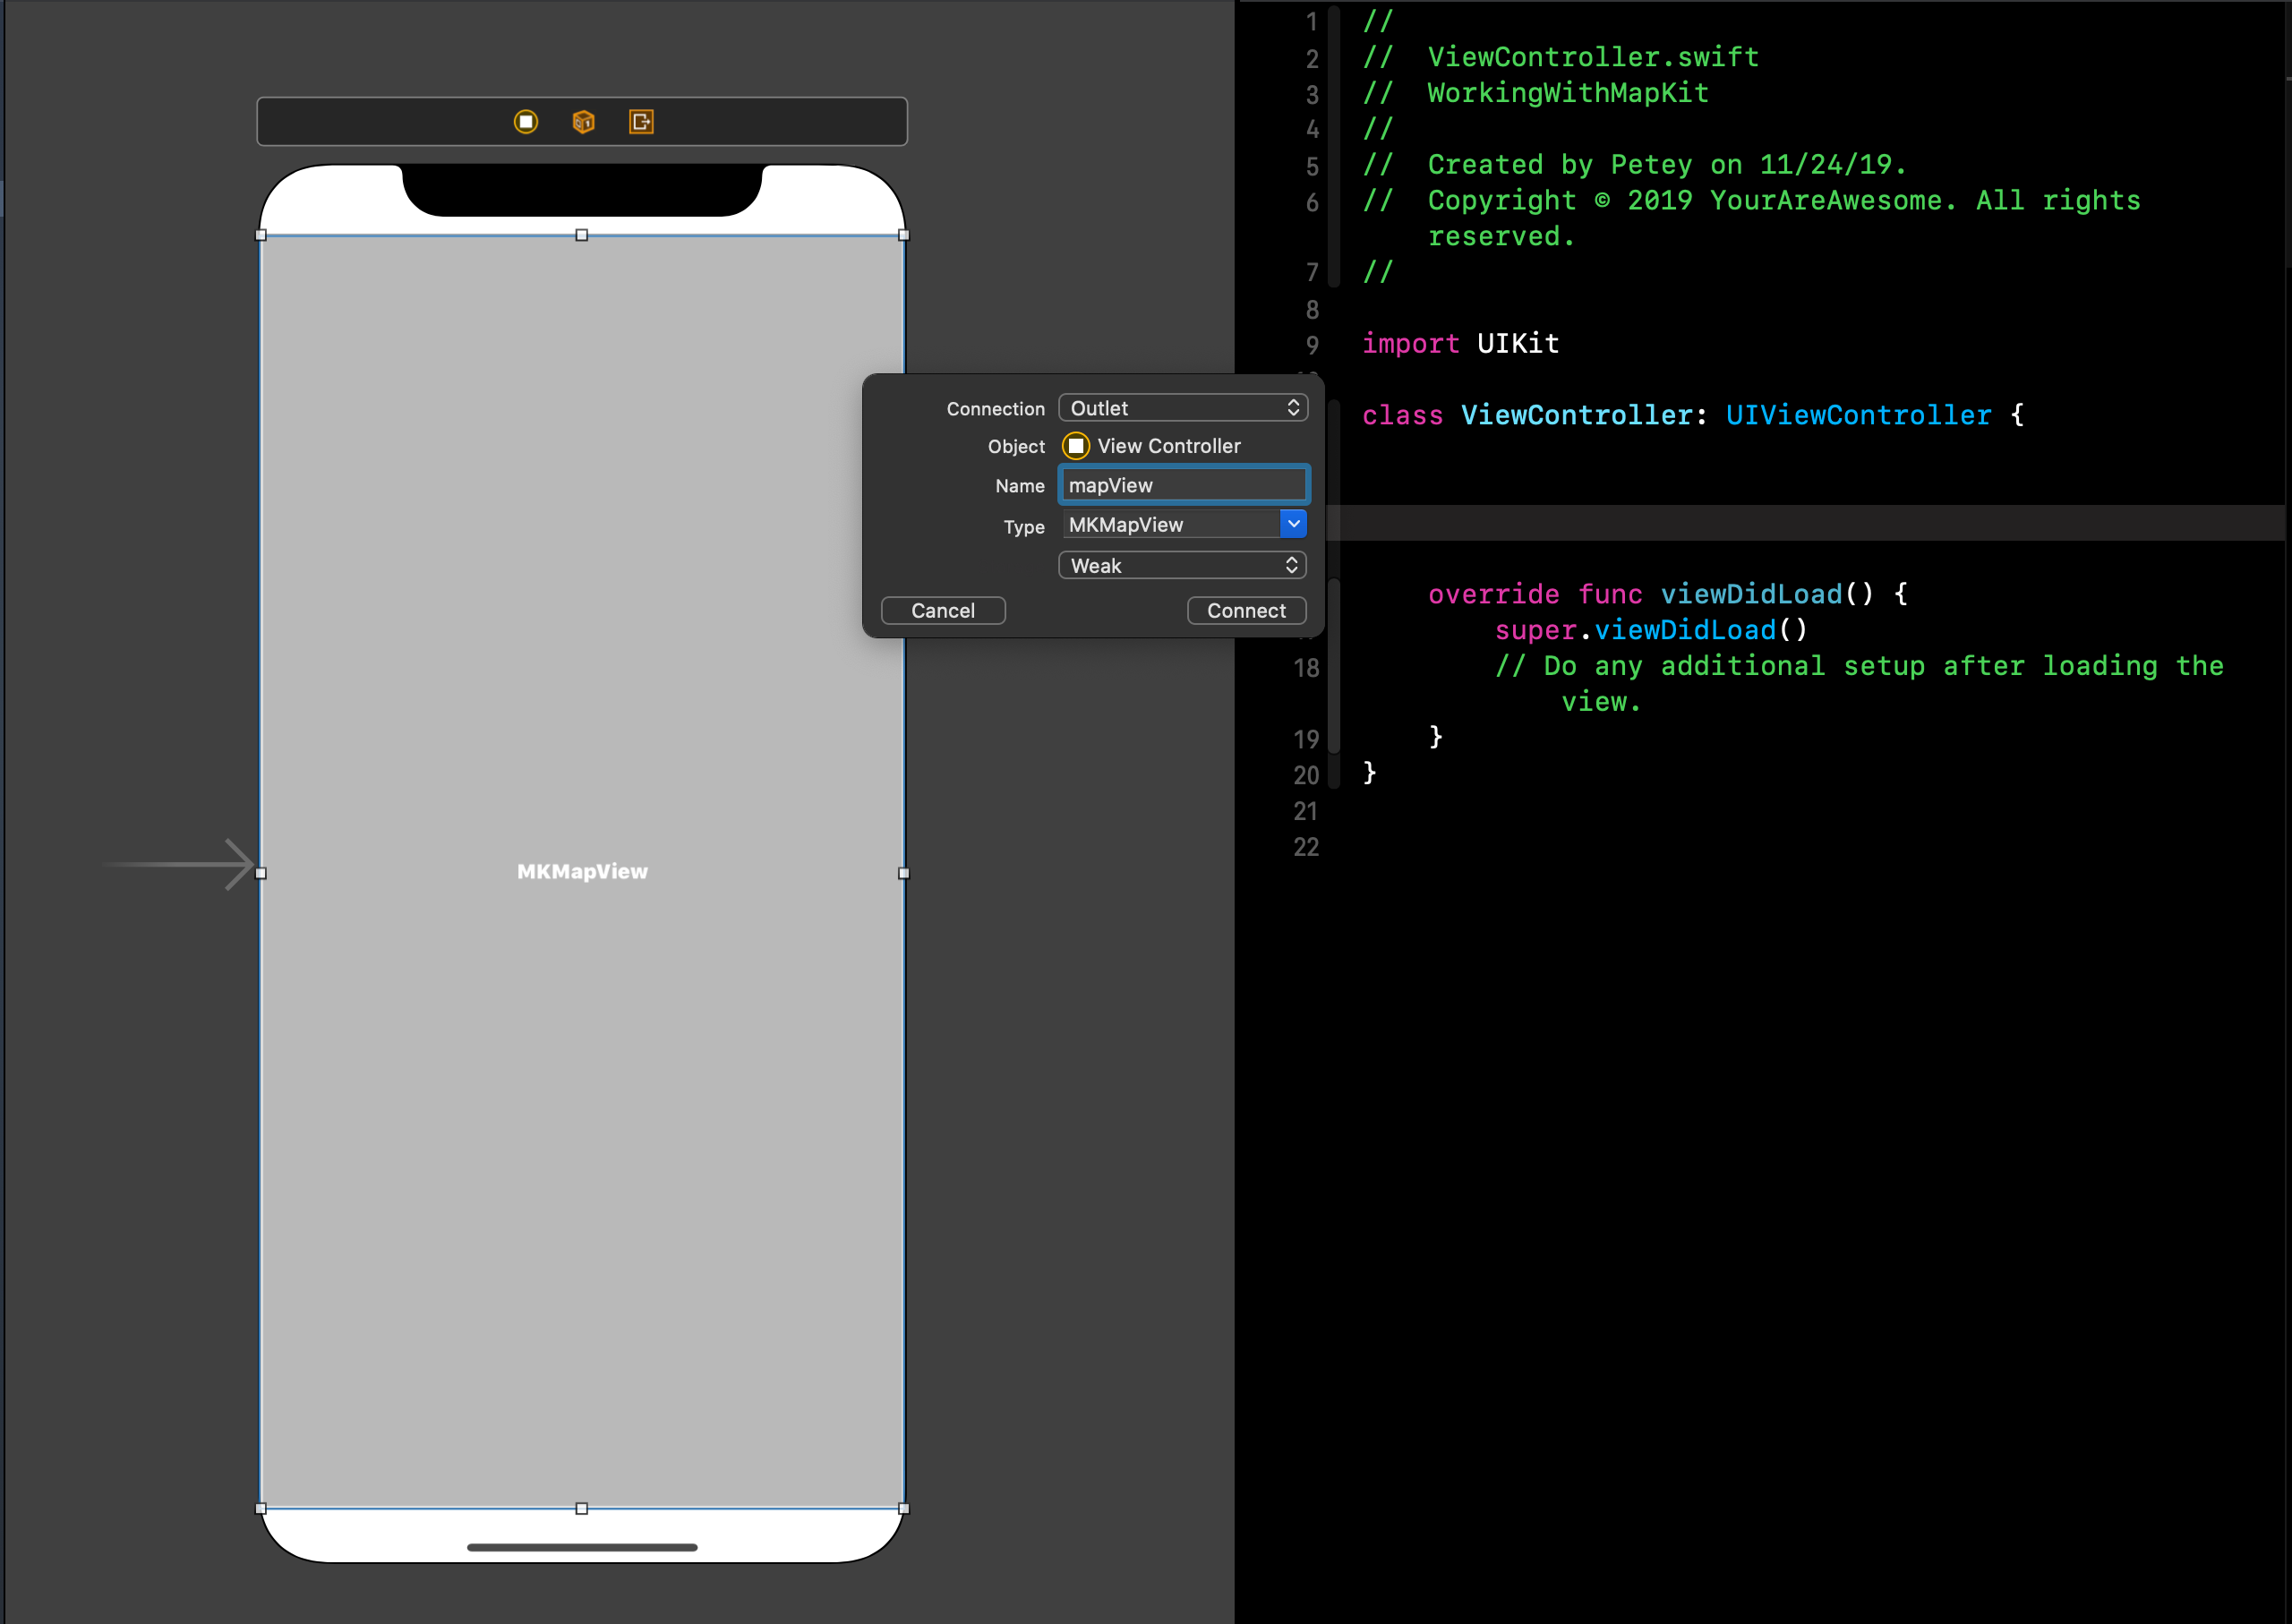This screenshot has height=1624, width=2292.
Task: Click the View Controller object icon in the connection dialog
Action: tap(1076, 446)
